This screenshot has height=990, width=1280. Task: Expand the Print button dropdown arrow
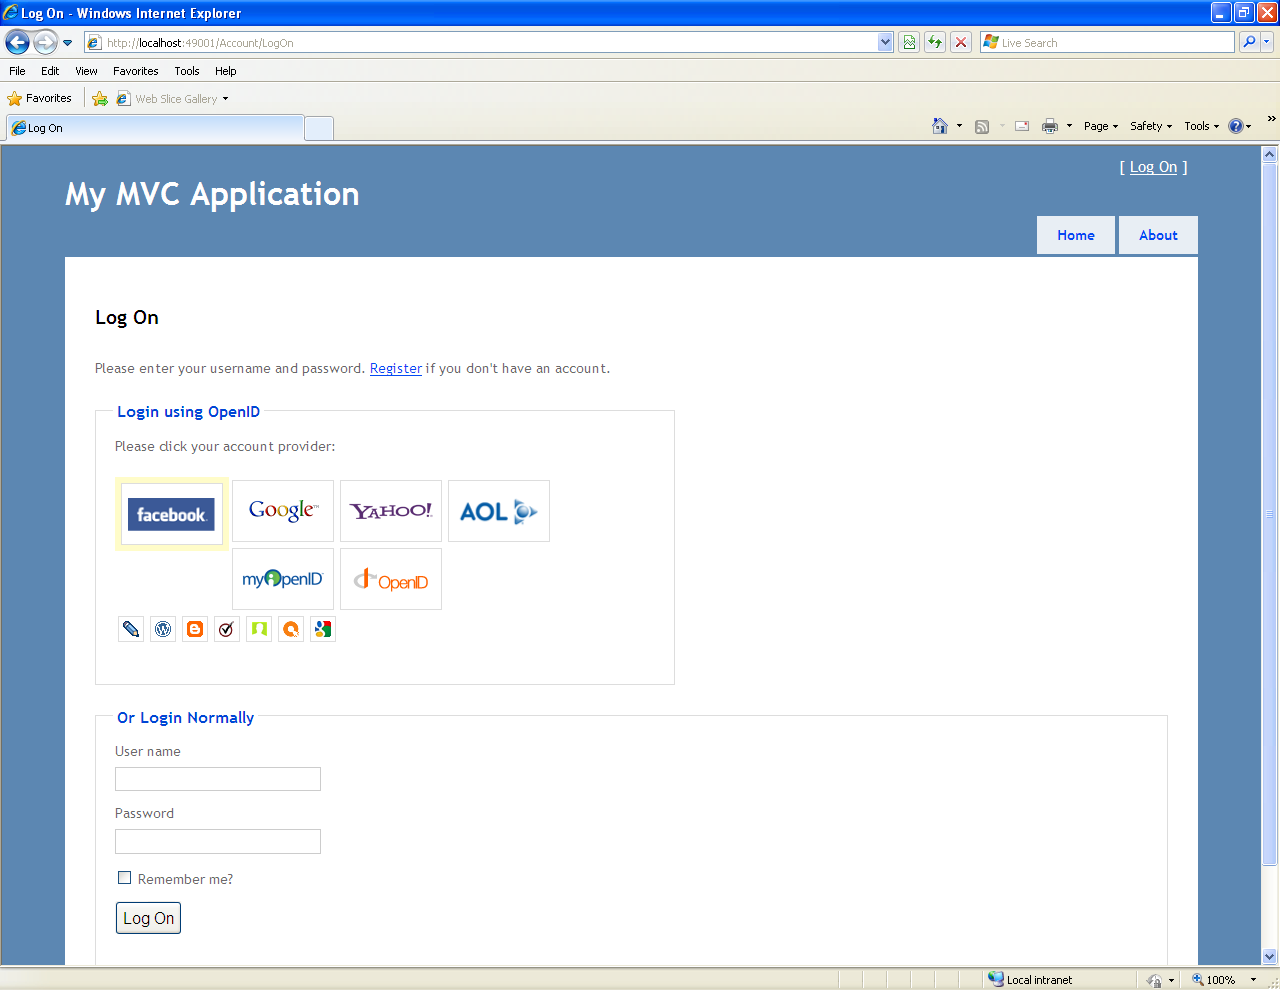click(x=1069, y=126)
